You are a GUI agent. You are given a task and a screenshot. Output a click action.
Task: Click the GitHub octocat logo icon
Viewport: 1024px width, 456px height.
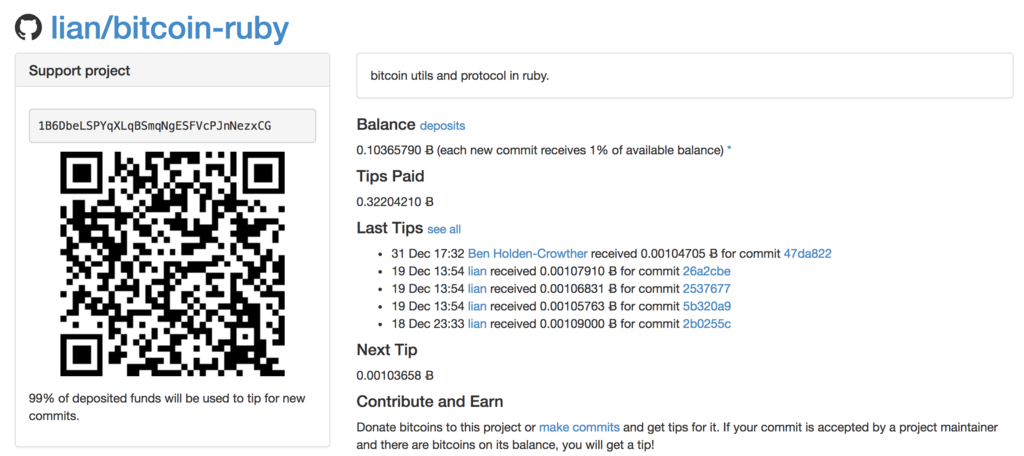pyautogui.click(x=28, y=27)
